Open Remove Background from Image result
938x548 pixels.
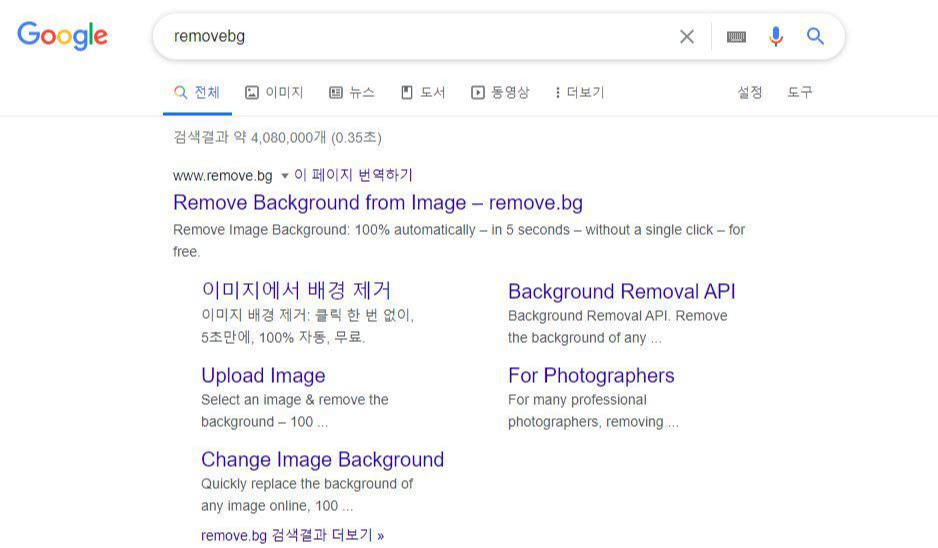pos(377,203)
